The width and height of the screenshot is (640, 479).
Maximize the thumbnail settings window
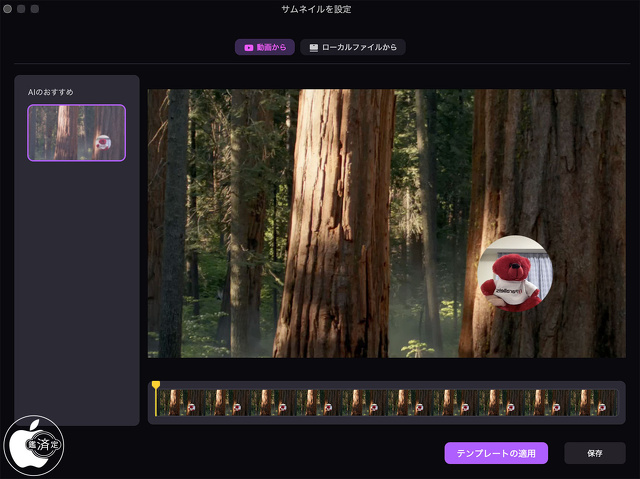(x=35, y=9)
